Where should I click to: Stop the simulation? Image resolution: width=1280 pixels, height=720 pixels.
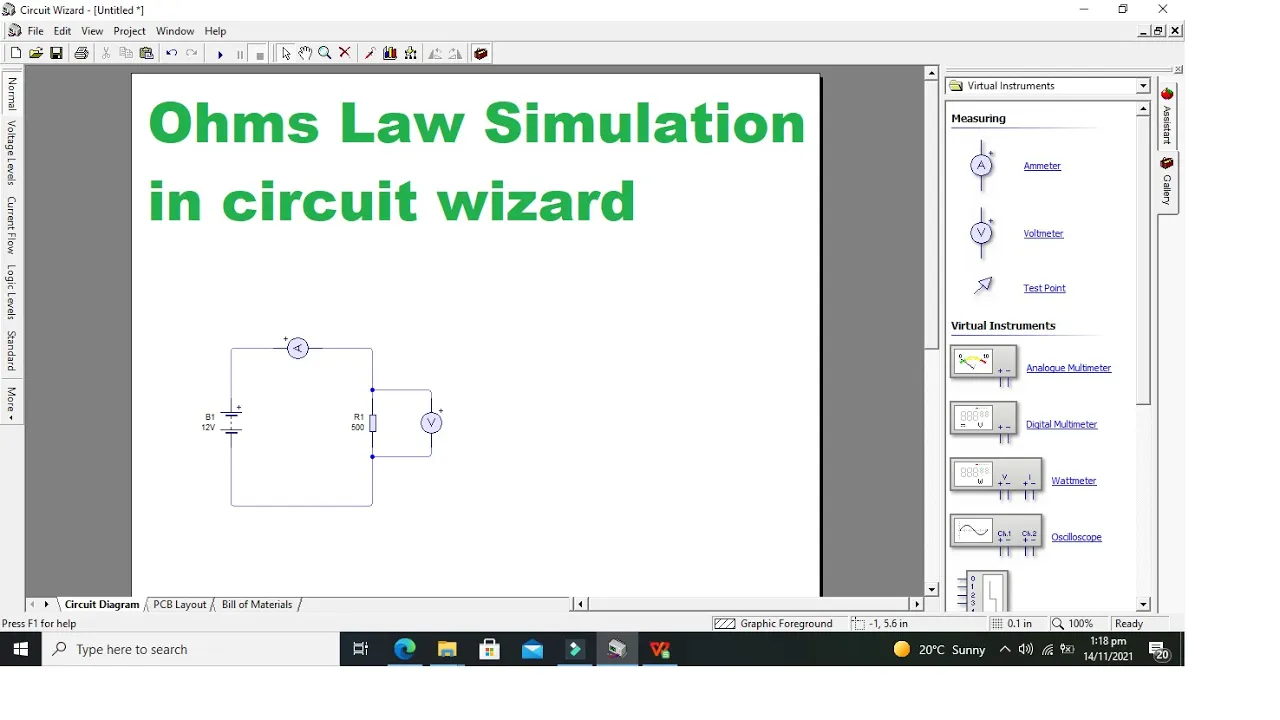click(x=260, y=55)
